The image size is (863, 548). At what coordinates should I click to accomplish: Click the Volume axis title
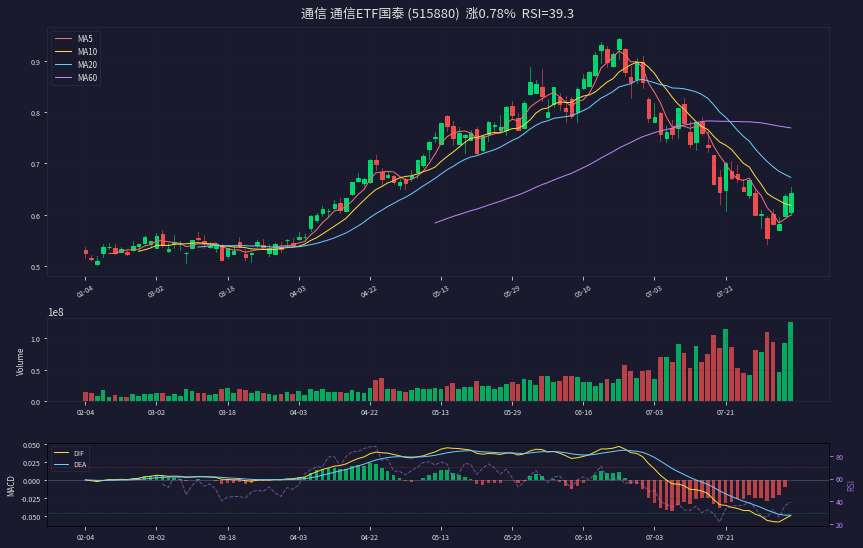20,362
